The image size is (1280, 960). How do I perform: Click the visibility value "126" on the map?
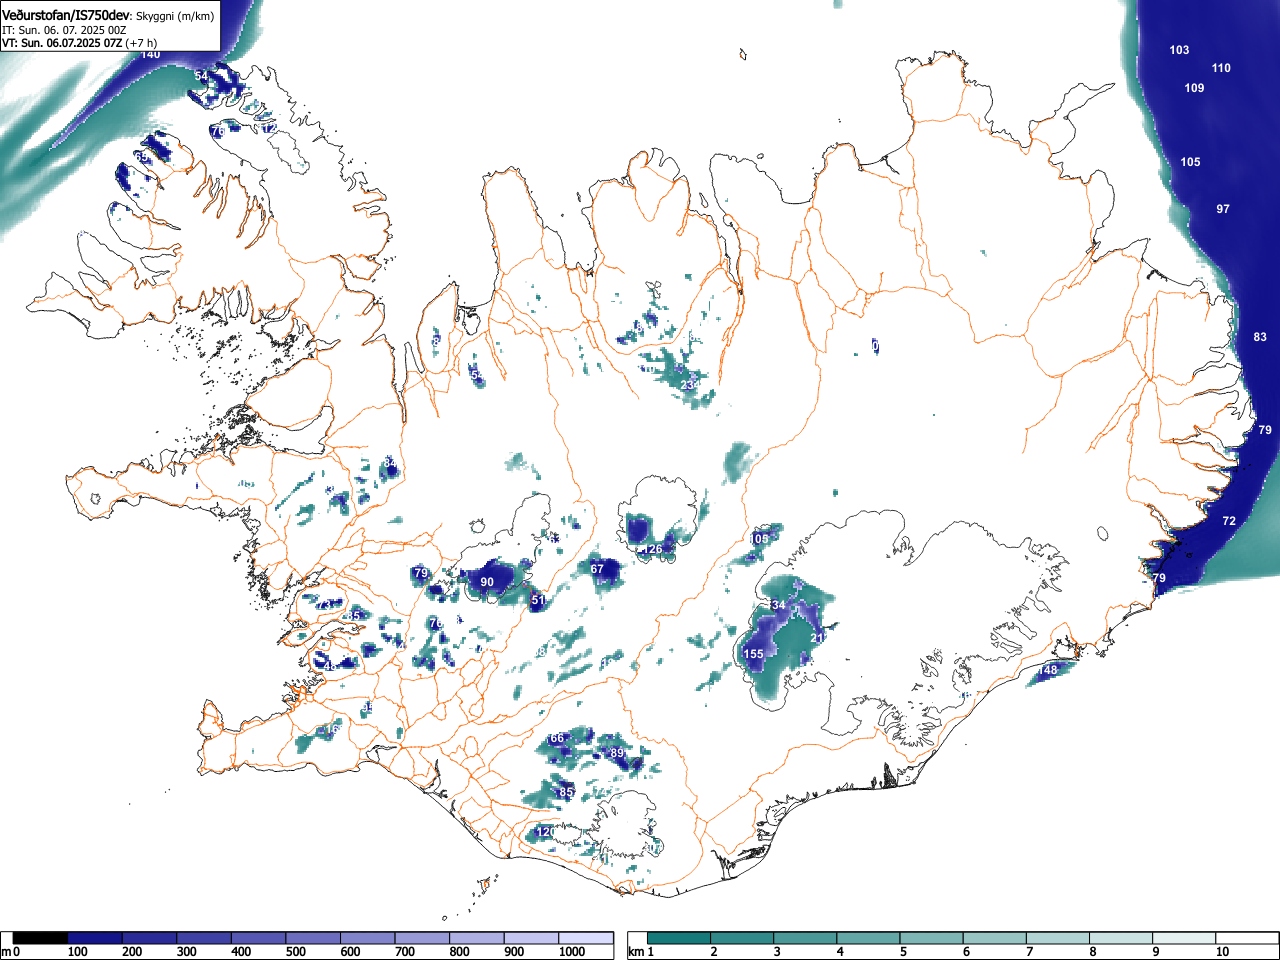[x=652, y=549]
